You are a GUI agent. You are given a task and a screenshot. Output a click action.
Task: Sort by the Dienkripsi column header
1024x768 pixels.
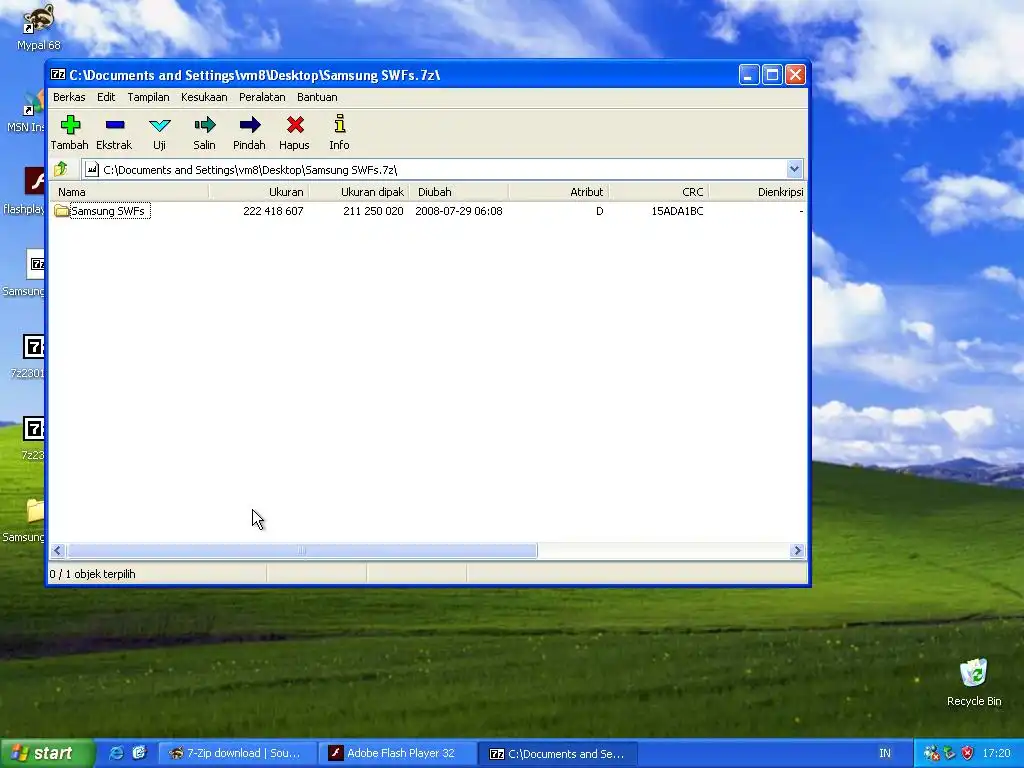(x=758, y=192)
